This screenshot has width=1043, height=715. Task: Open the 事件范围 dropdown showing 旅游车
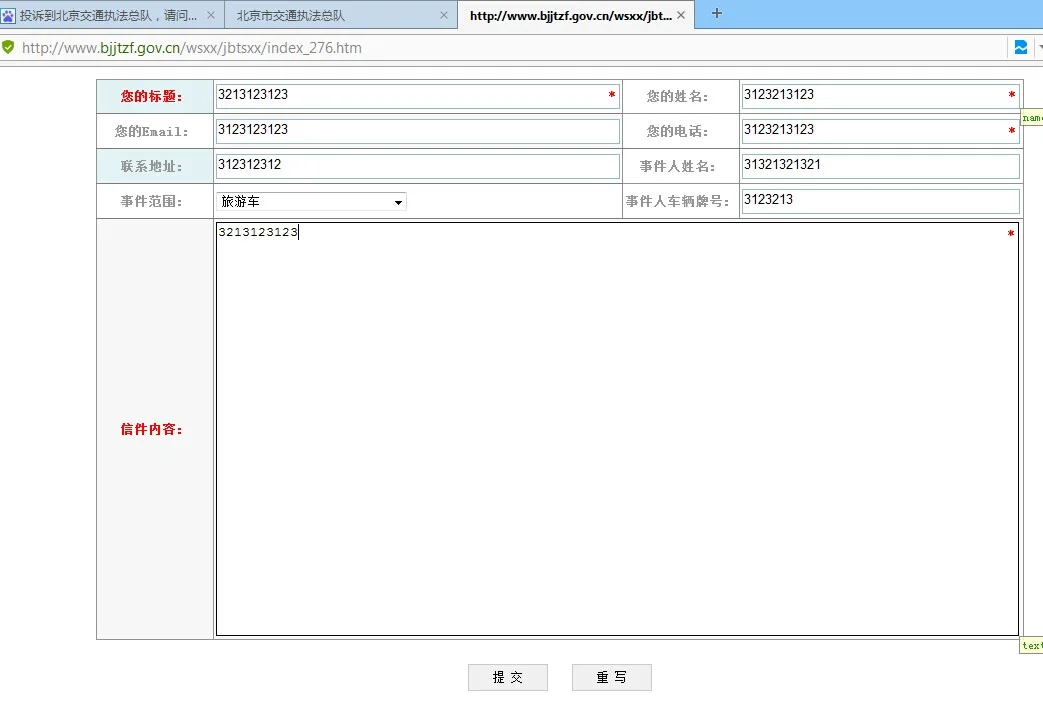coord(311,202)
